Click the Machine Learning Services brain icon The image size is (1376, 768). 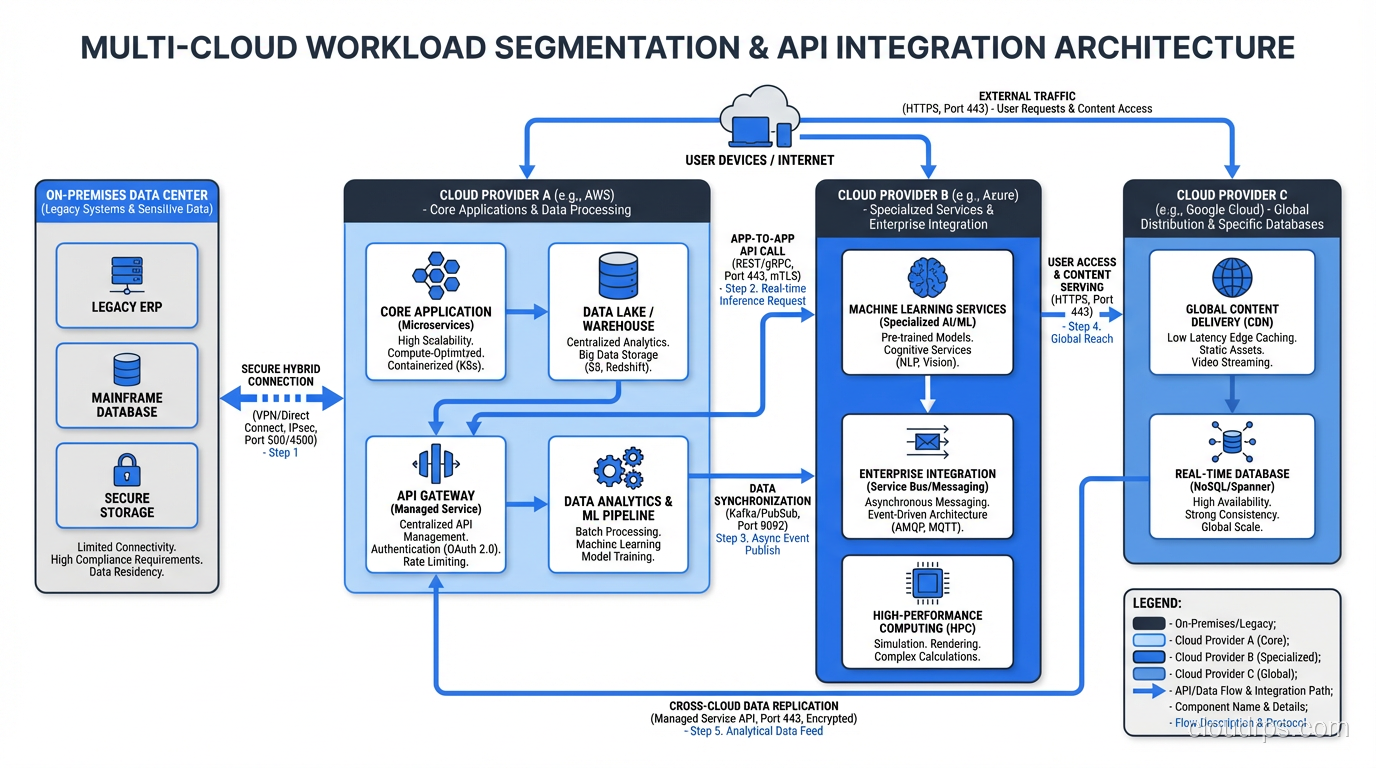[927, 279]
